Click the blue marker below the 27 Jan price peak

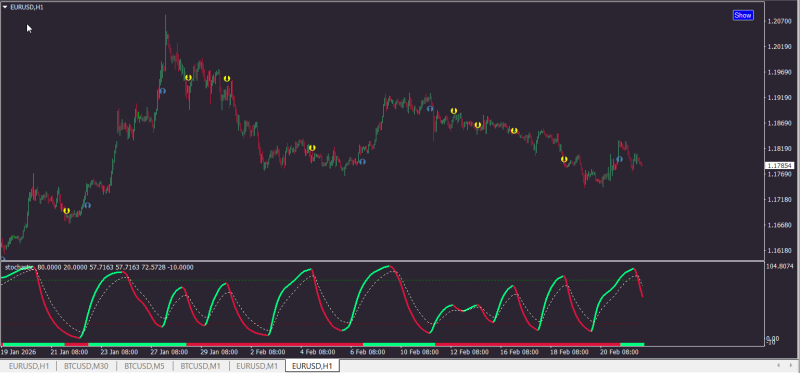[163, 91]
